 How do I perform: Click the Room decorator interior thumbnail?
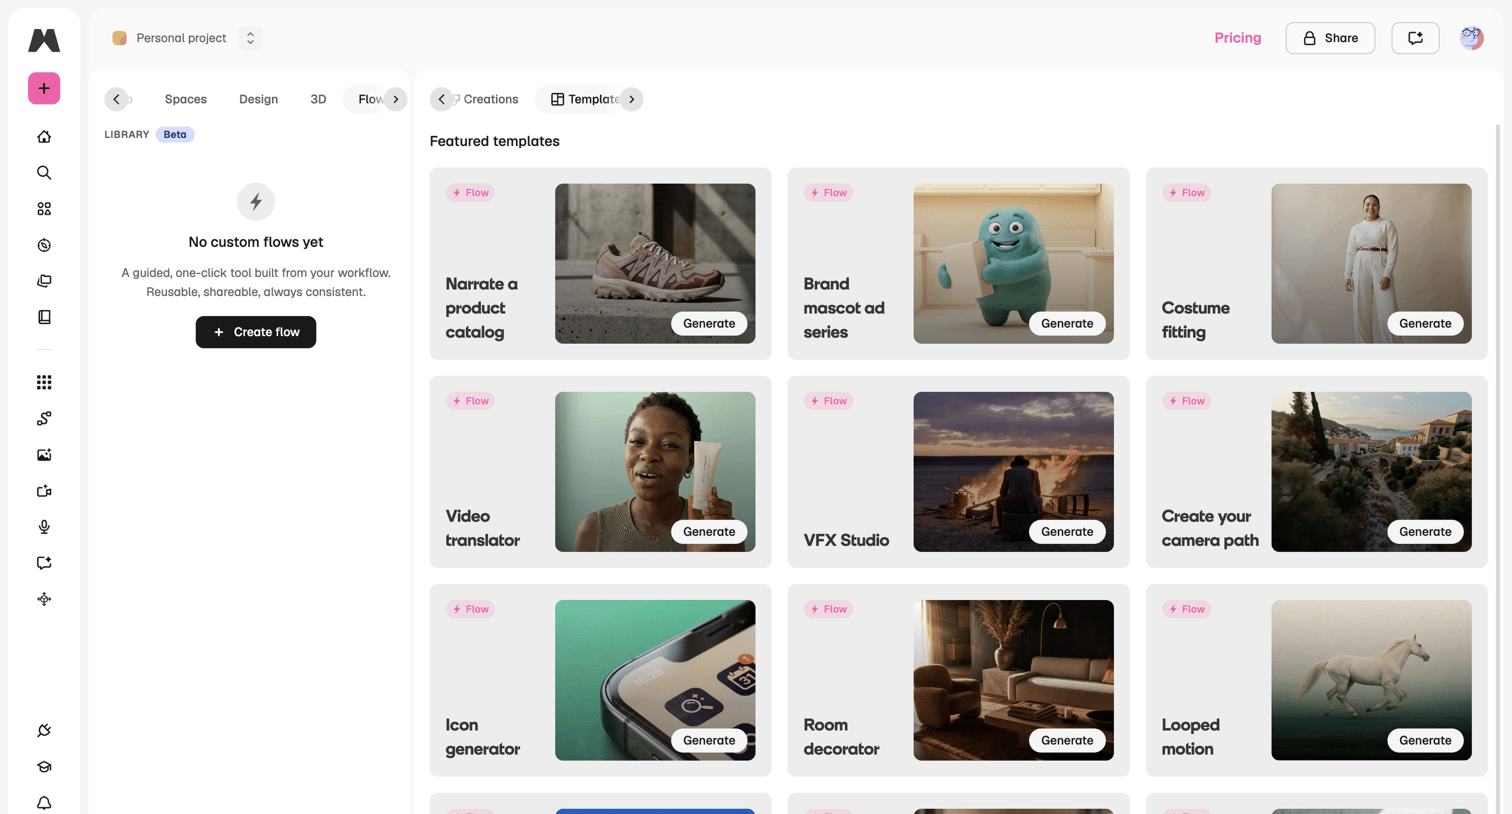click(1013, 680)
